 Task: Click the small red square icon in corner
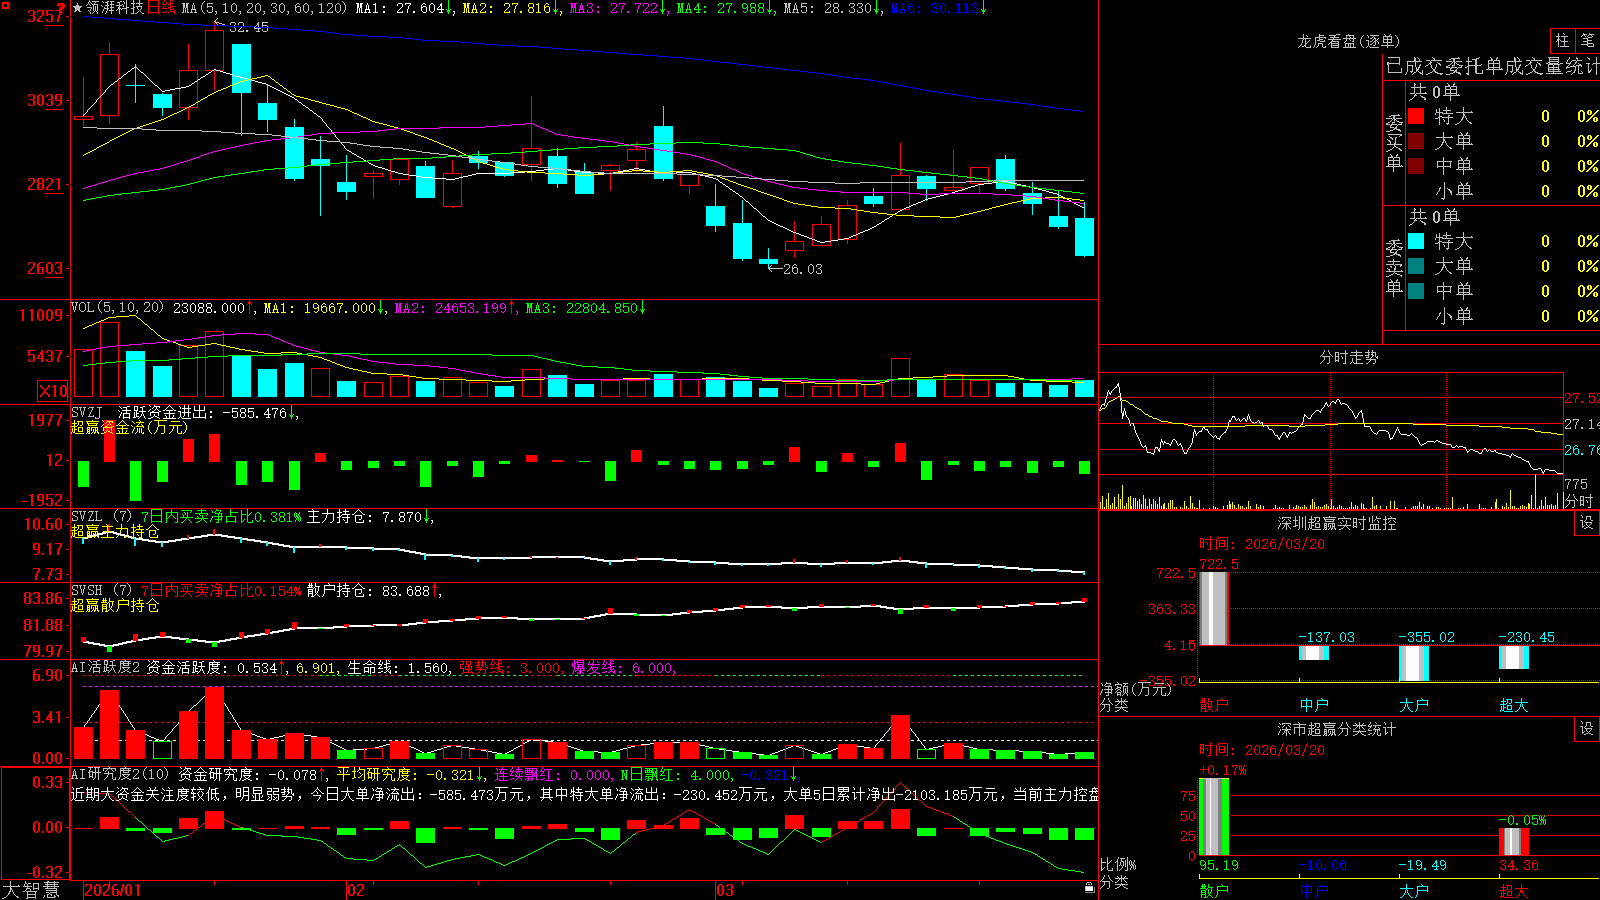pyautogui.click(x=6, y=8)
